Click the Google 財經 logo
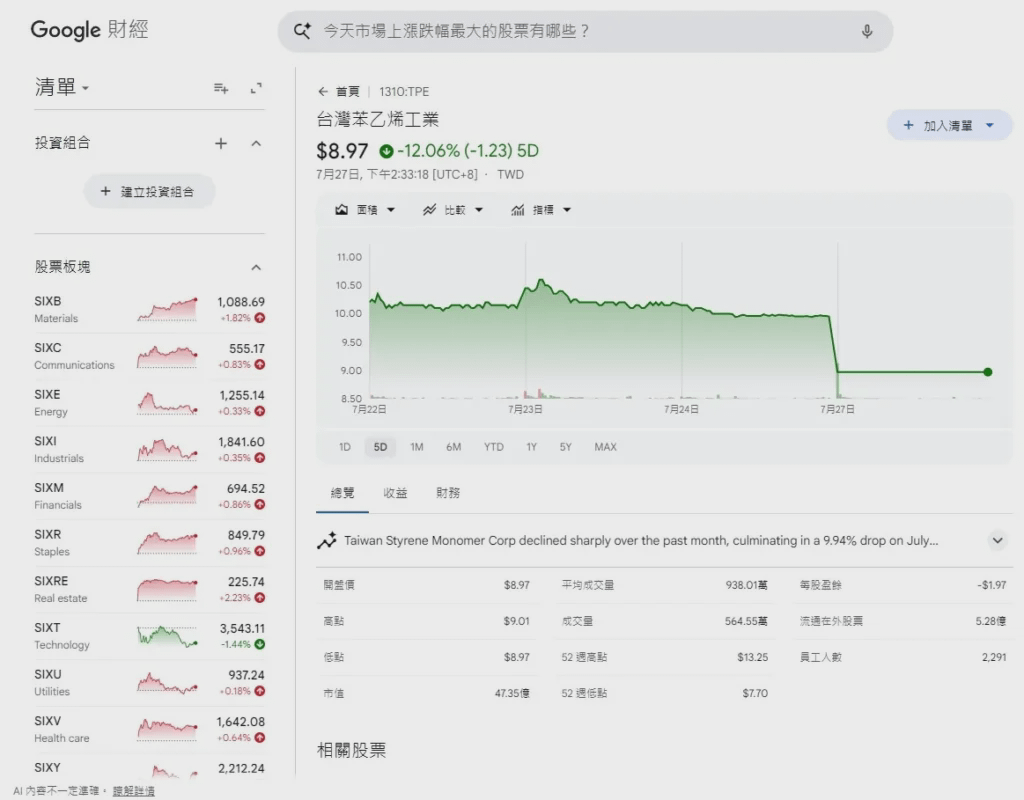Image resolution: width=1024 pixels, height=800 pixels. click(89, 29)
